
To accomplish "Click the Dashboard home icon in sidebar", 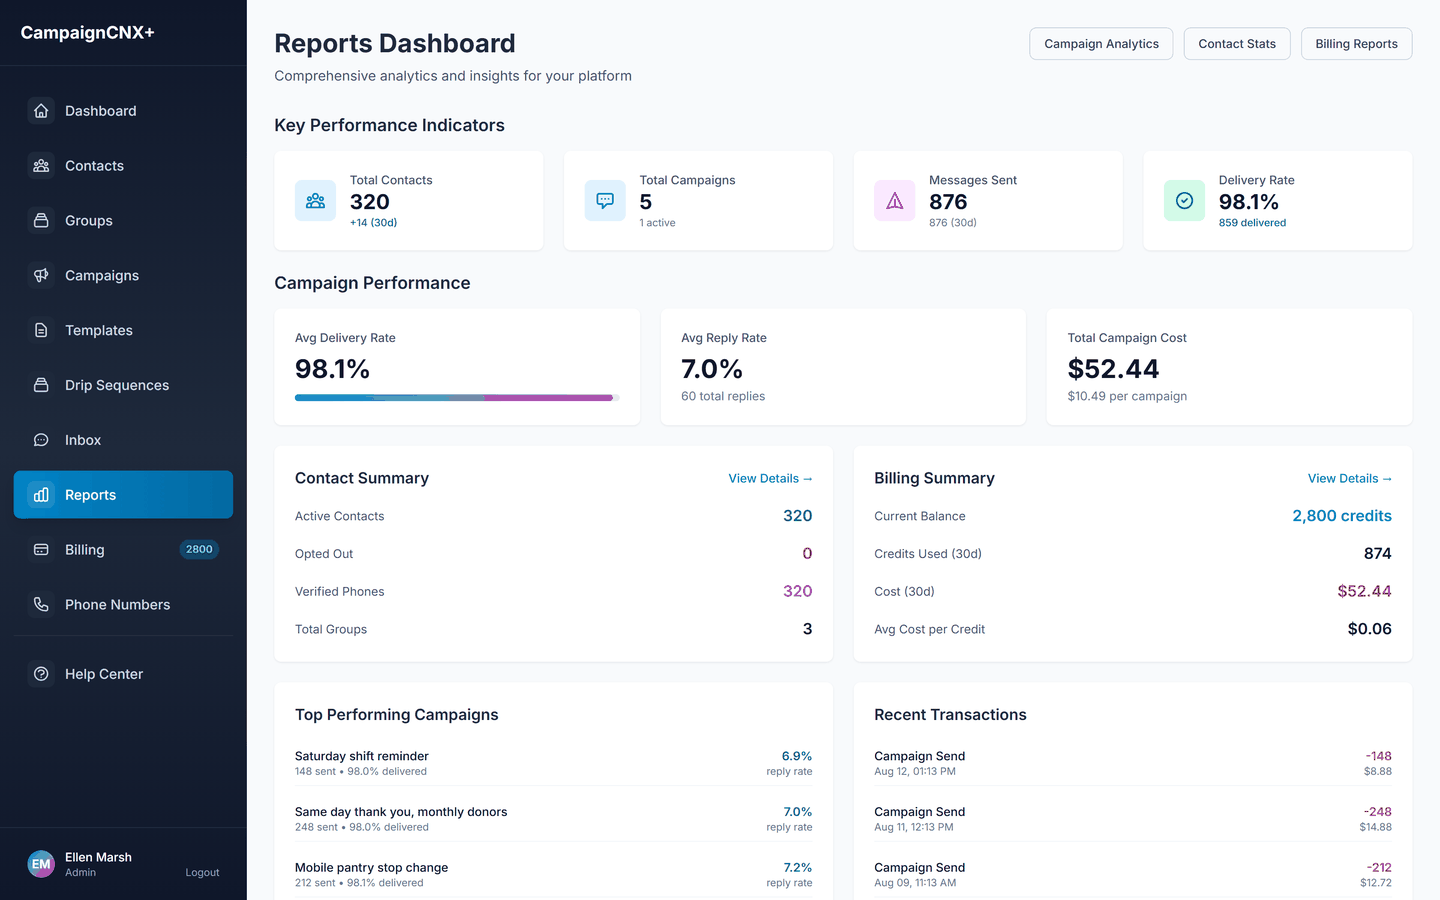I will [41, 111].
